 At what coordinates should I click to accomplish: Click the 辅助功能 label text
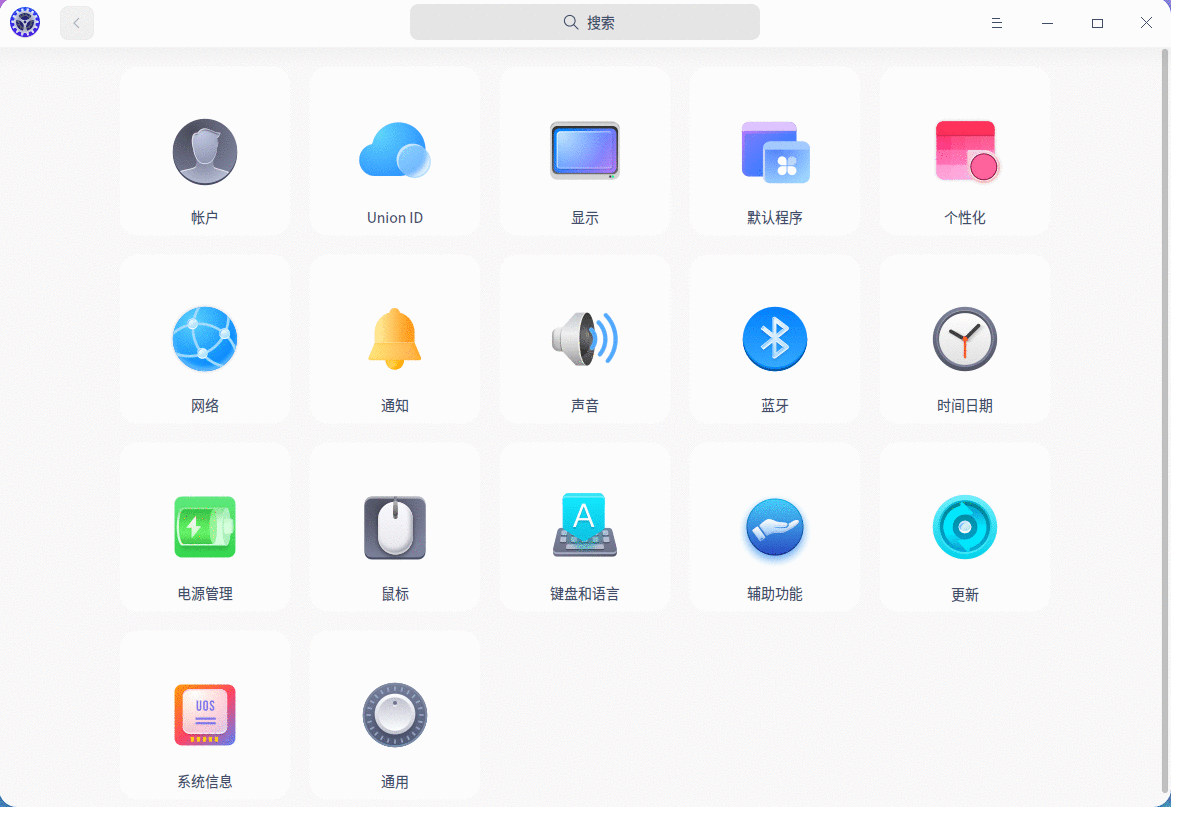pyautogui.click(x=775, y=594)
